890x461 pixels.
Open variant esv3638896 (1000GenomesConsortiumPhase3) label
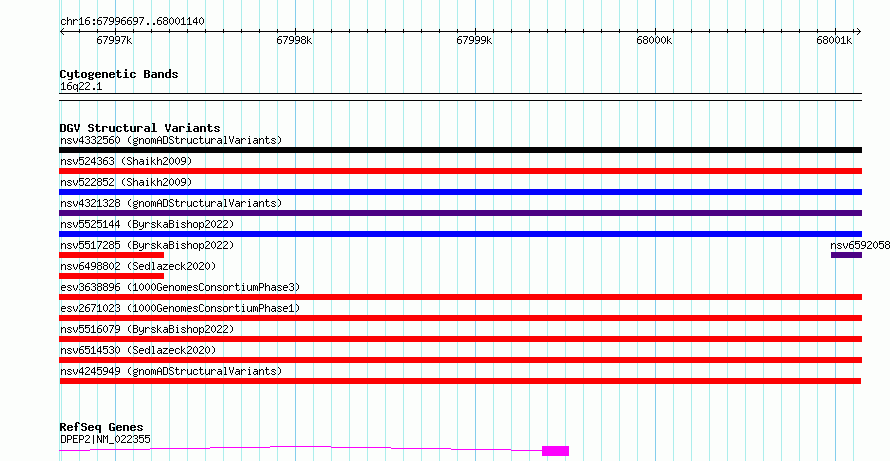[x=180, y=288]
